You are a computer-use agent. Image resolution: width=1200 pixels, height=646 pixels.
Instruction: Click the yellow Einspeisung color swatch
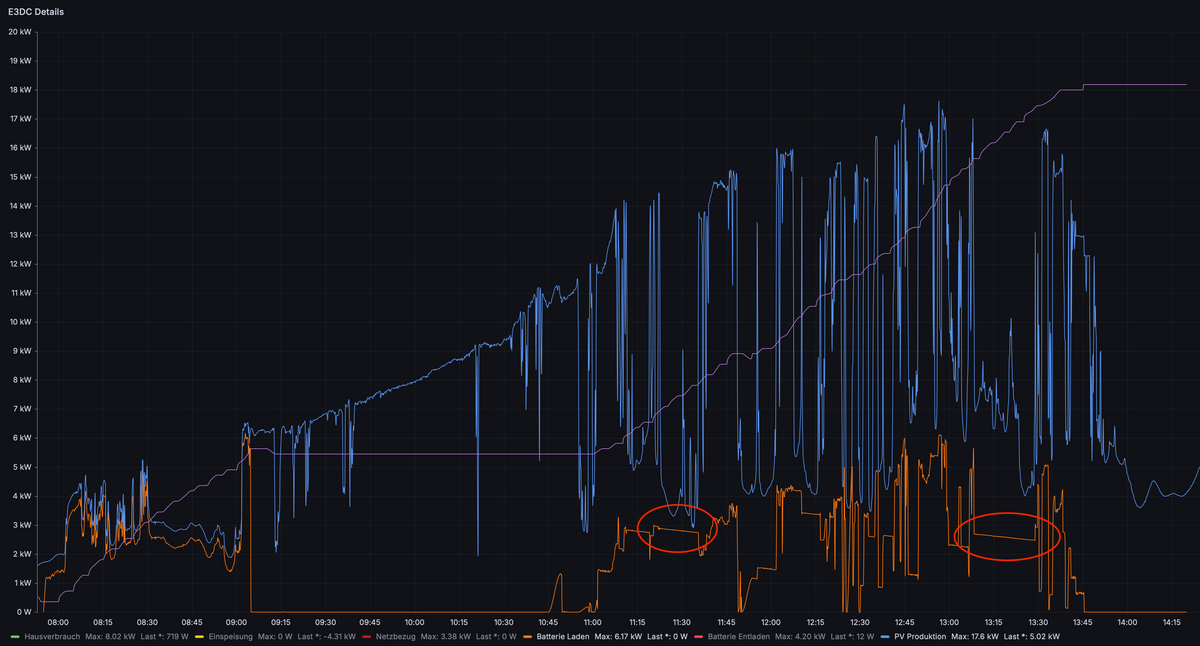(198, 636)
